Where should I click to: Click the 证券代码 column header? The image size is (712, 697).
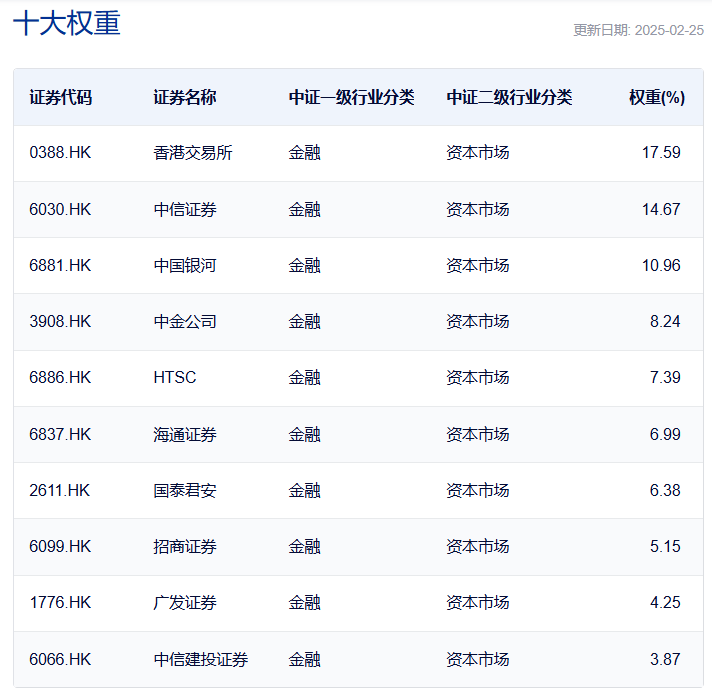point(60,98)
